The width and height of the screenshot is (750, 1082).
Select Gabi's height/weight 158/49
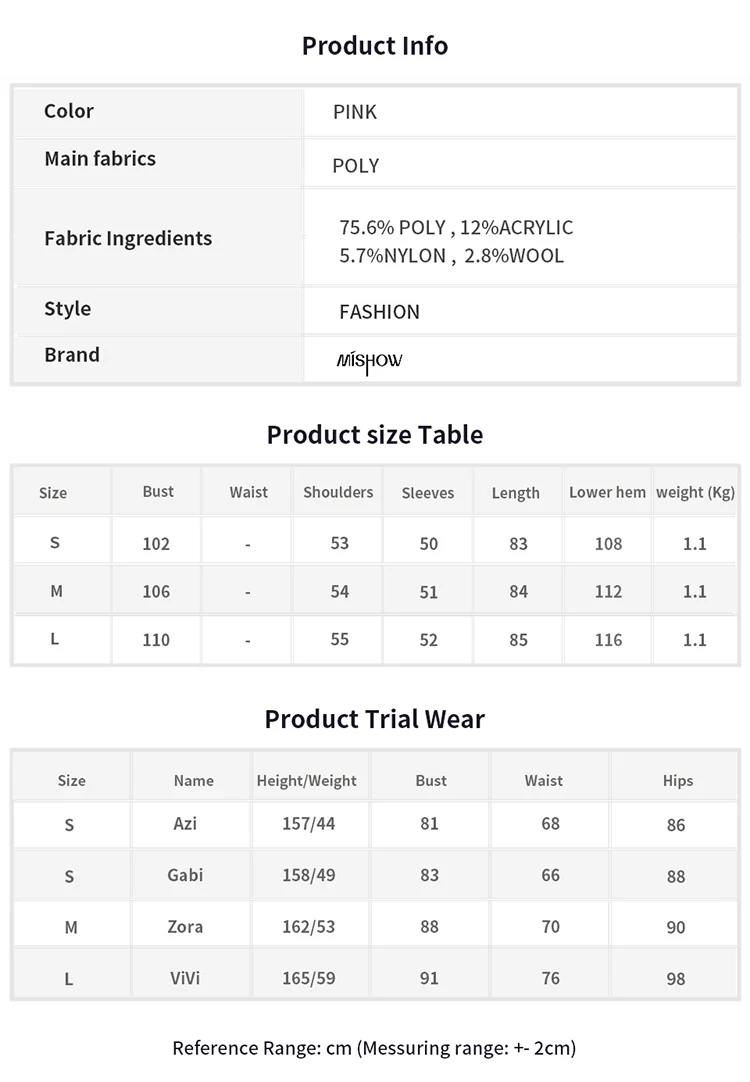coord(308,875)
